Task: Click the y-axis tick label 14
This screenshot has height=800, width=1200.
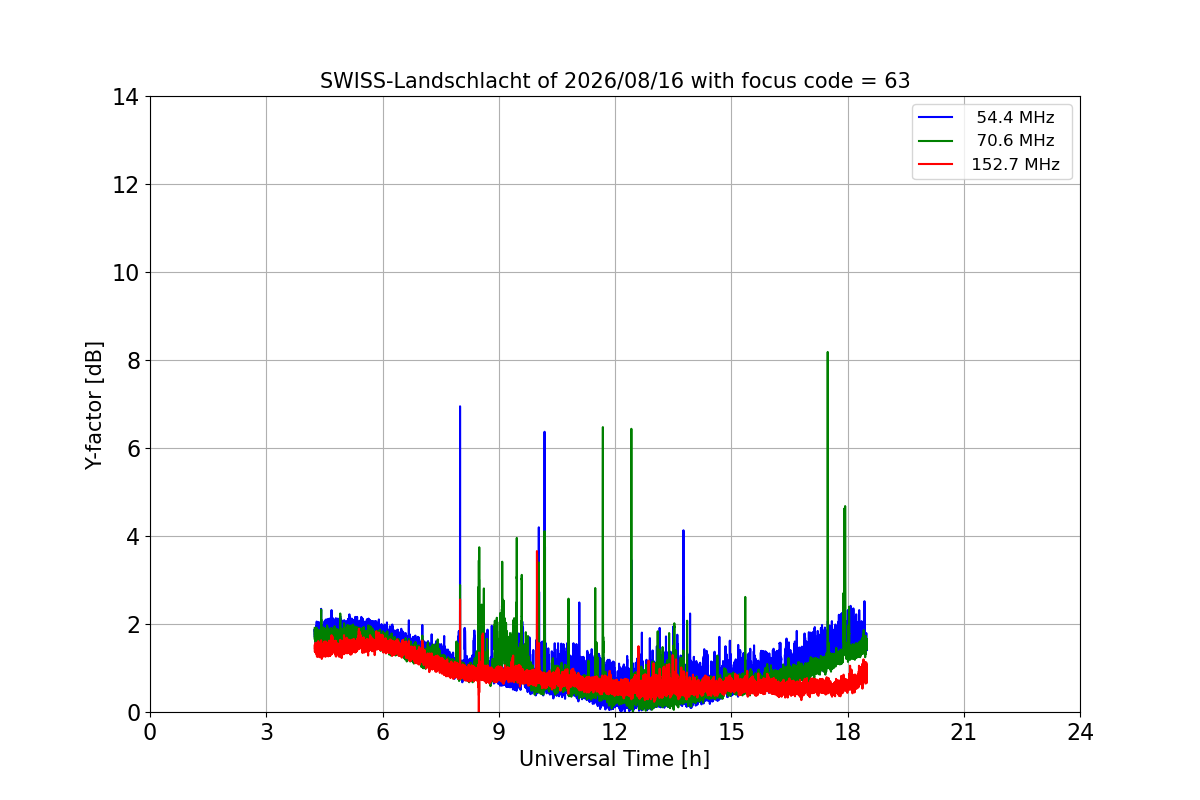Action: (126, 97)
